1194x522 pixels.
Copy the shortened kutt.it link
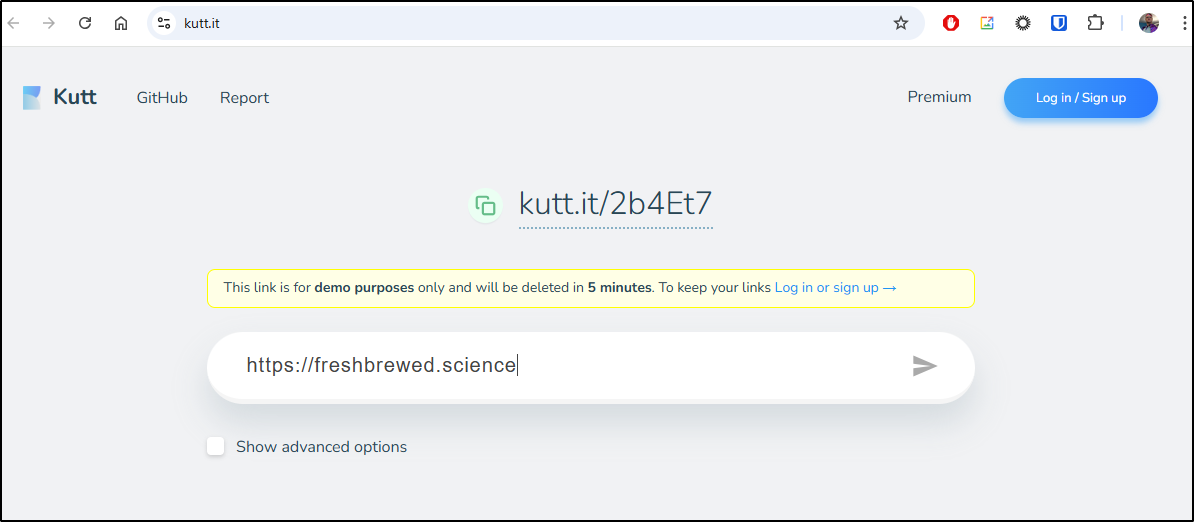tap(485, 205)
